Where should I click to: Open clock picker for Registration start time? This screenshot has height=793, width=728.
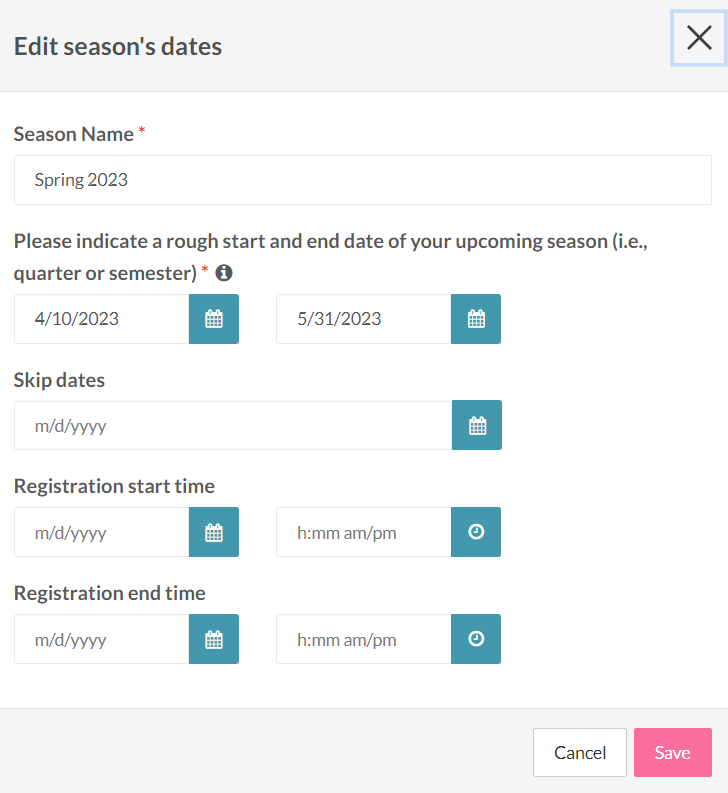(476, 533)
